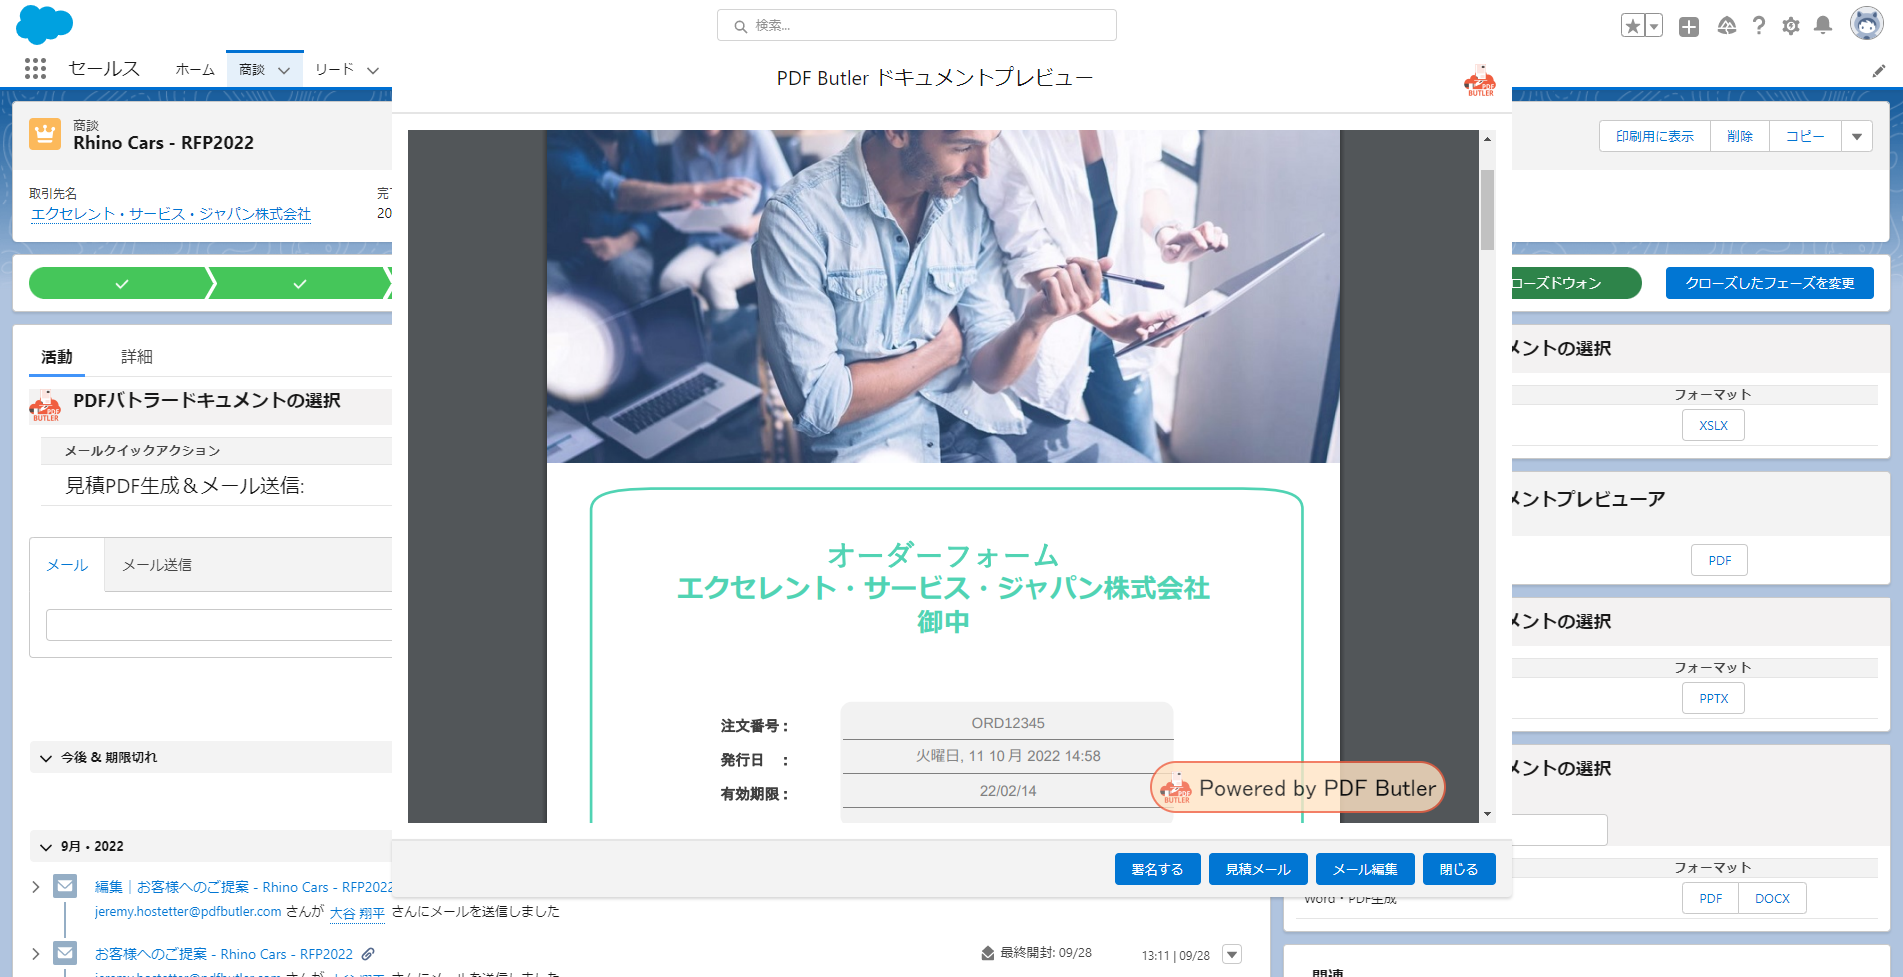Image resolution: width=1903 pixels, height=977 pixels.
Task: Open account link エクセレント・サービス・ジャパン株式会社
Action: tap(171, 214)
